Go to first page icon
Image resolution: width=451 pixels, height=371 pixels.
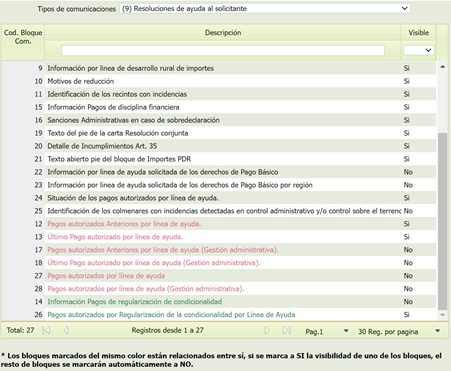[x=46, y=330]
